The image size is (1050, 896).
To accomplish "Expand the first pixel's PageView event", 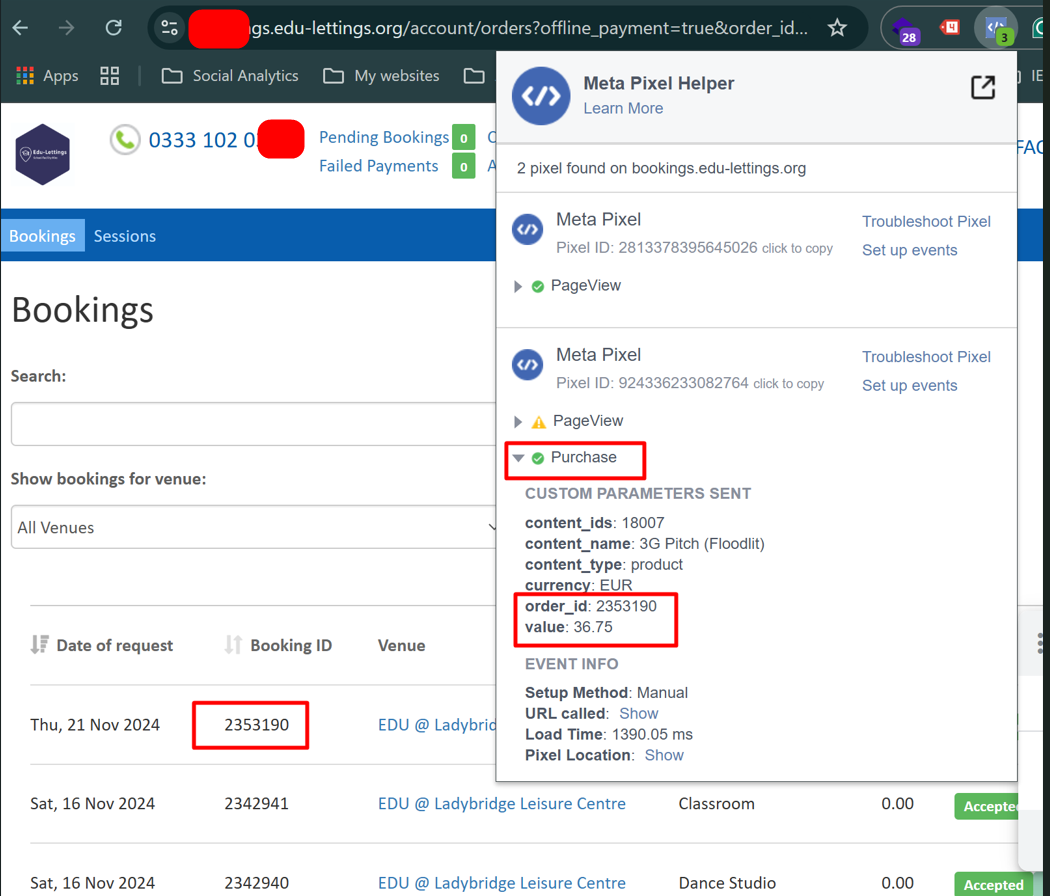I will point(518,286).
